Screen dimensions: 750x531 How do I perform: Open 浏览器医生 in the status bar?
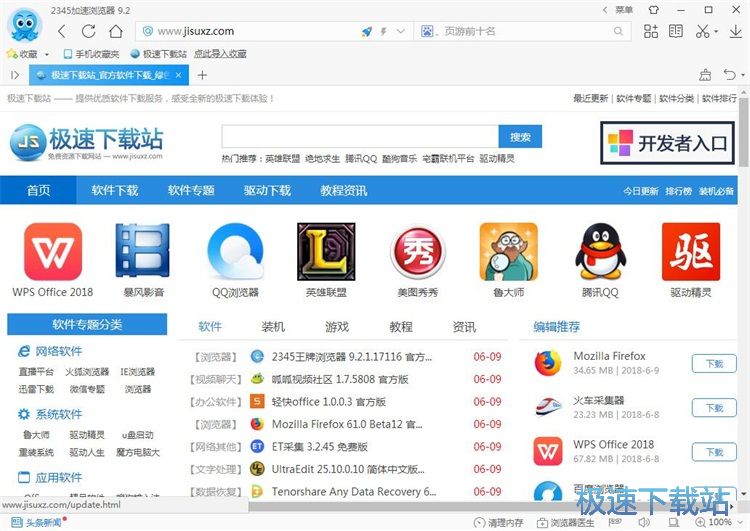click(x=566, y=522)
